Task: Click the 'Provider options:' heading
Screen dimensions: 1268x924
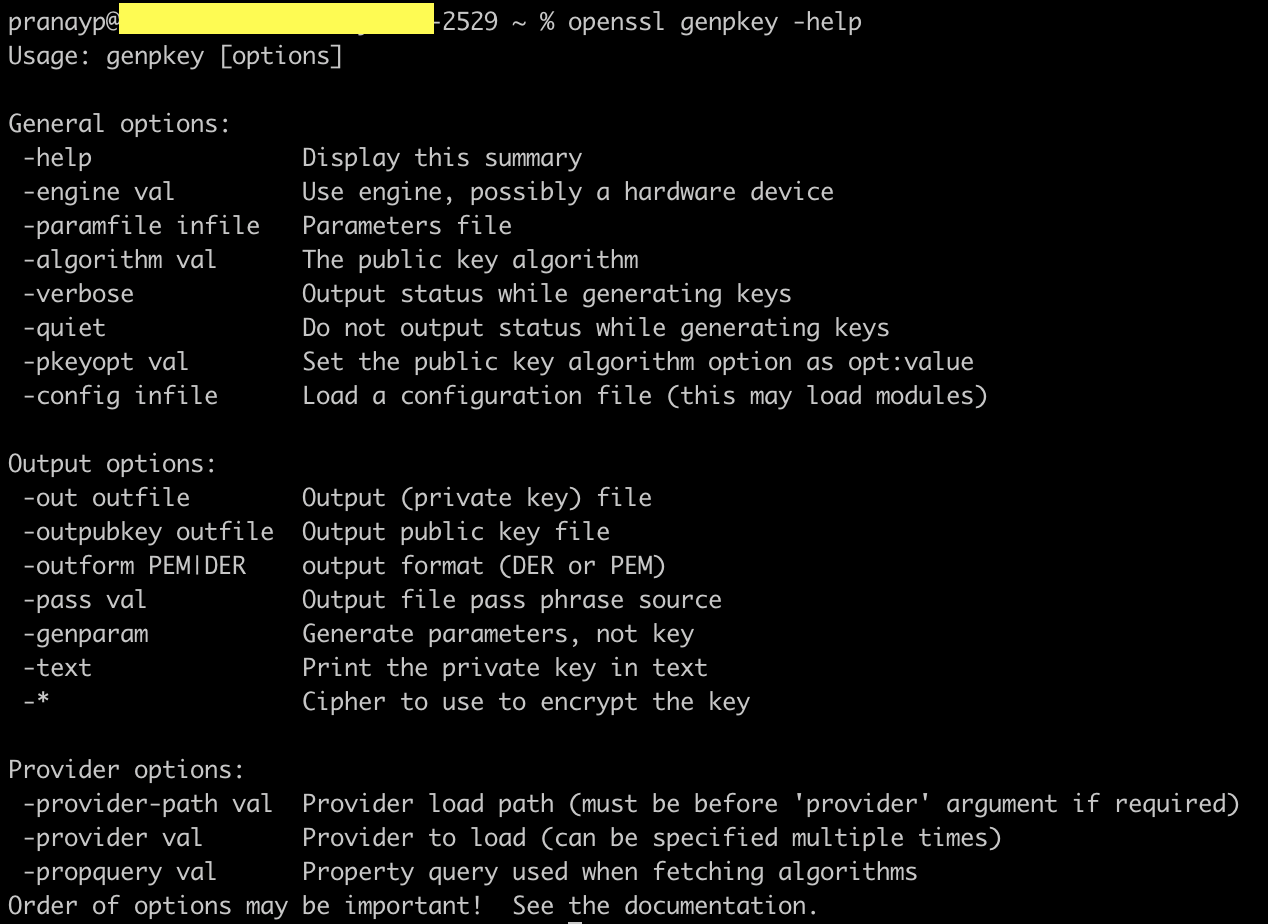Action: pos(126,770)
